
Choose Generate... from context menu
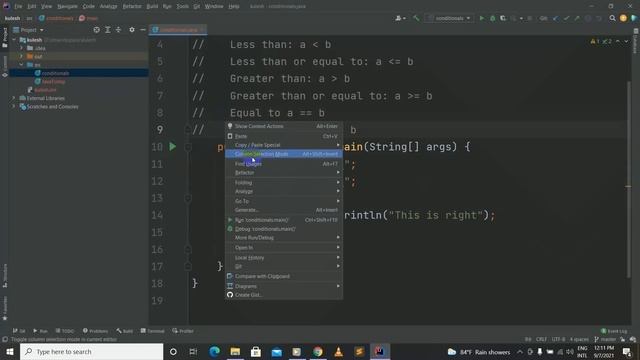coord(284,210)
